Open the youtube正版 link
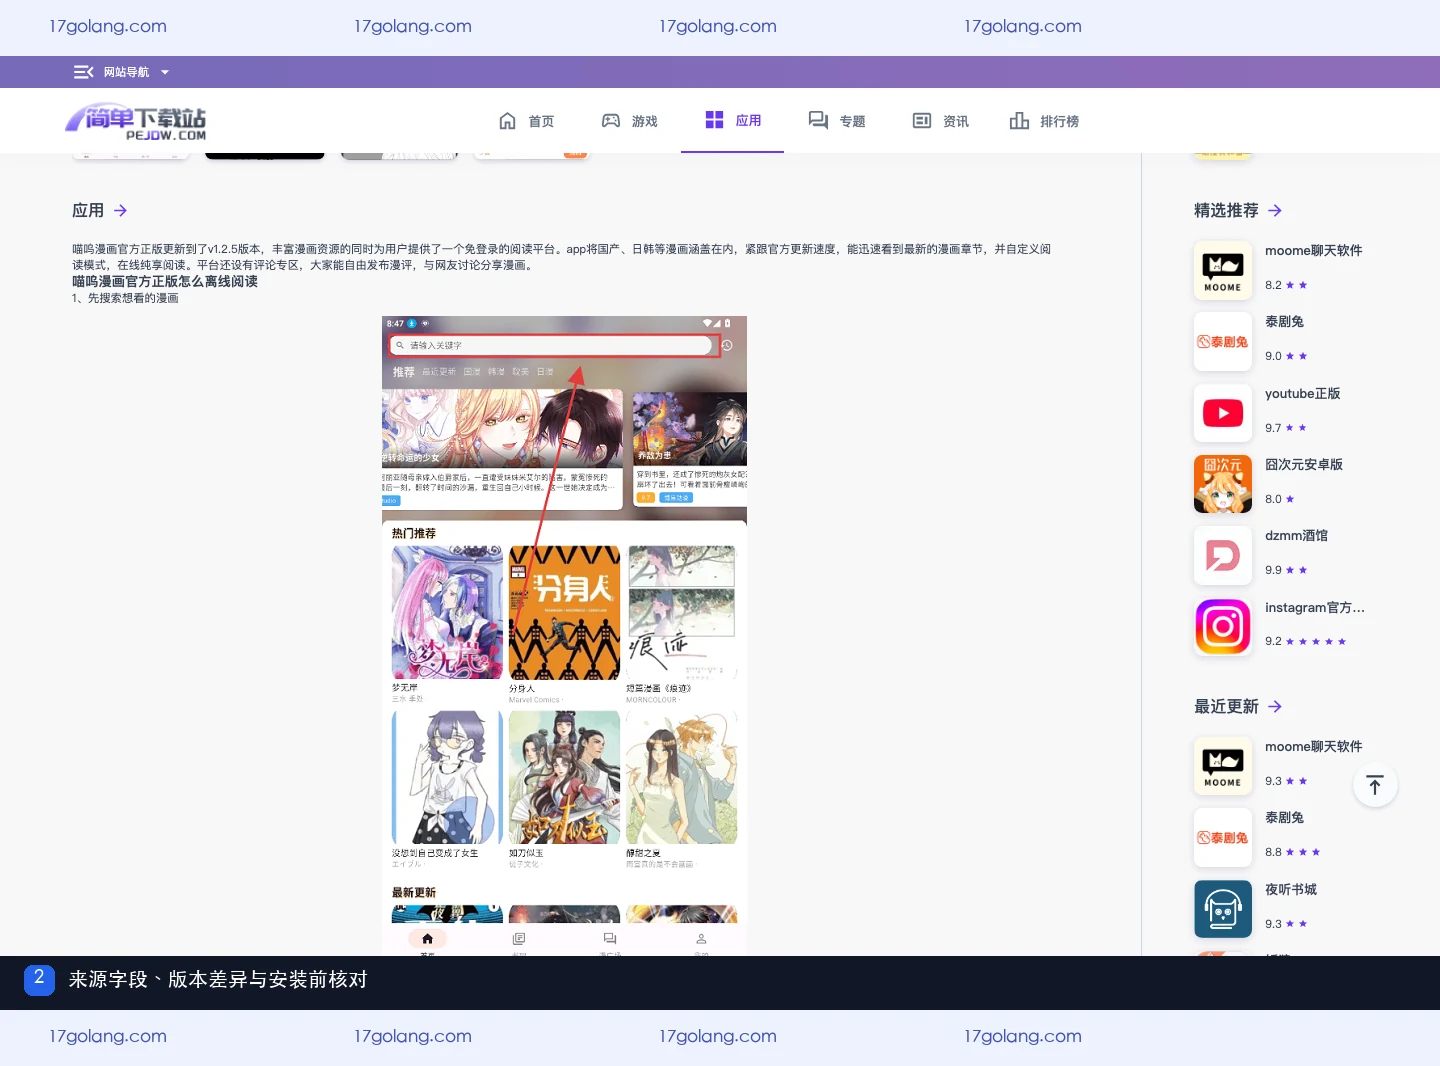Viewport: 1440px width, 1066px height. point(1302,394)
